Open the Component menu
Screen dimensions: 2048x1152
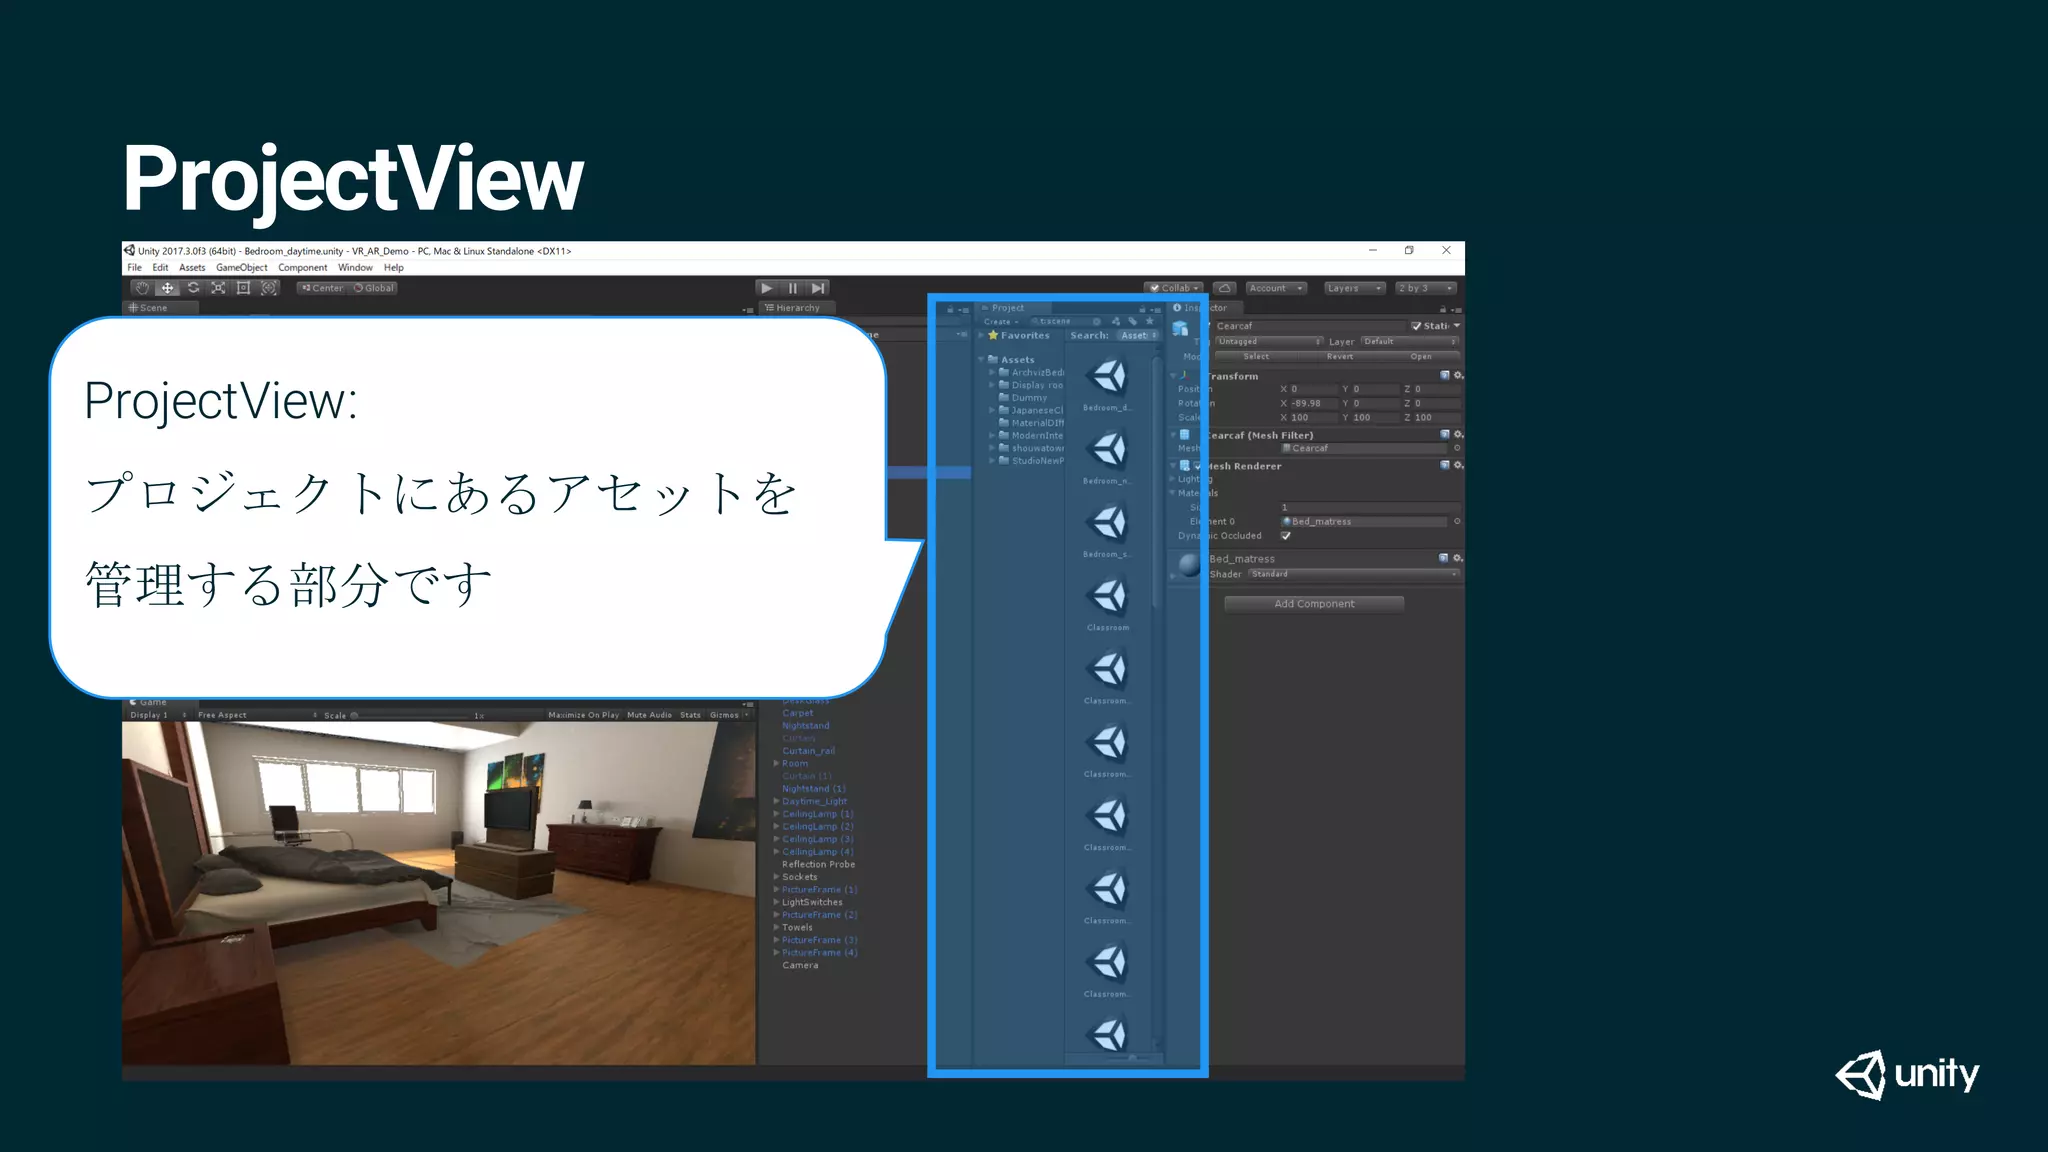click(x=303, y=267)
